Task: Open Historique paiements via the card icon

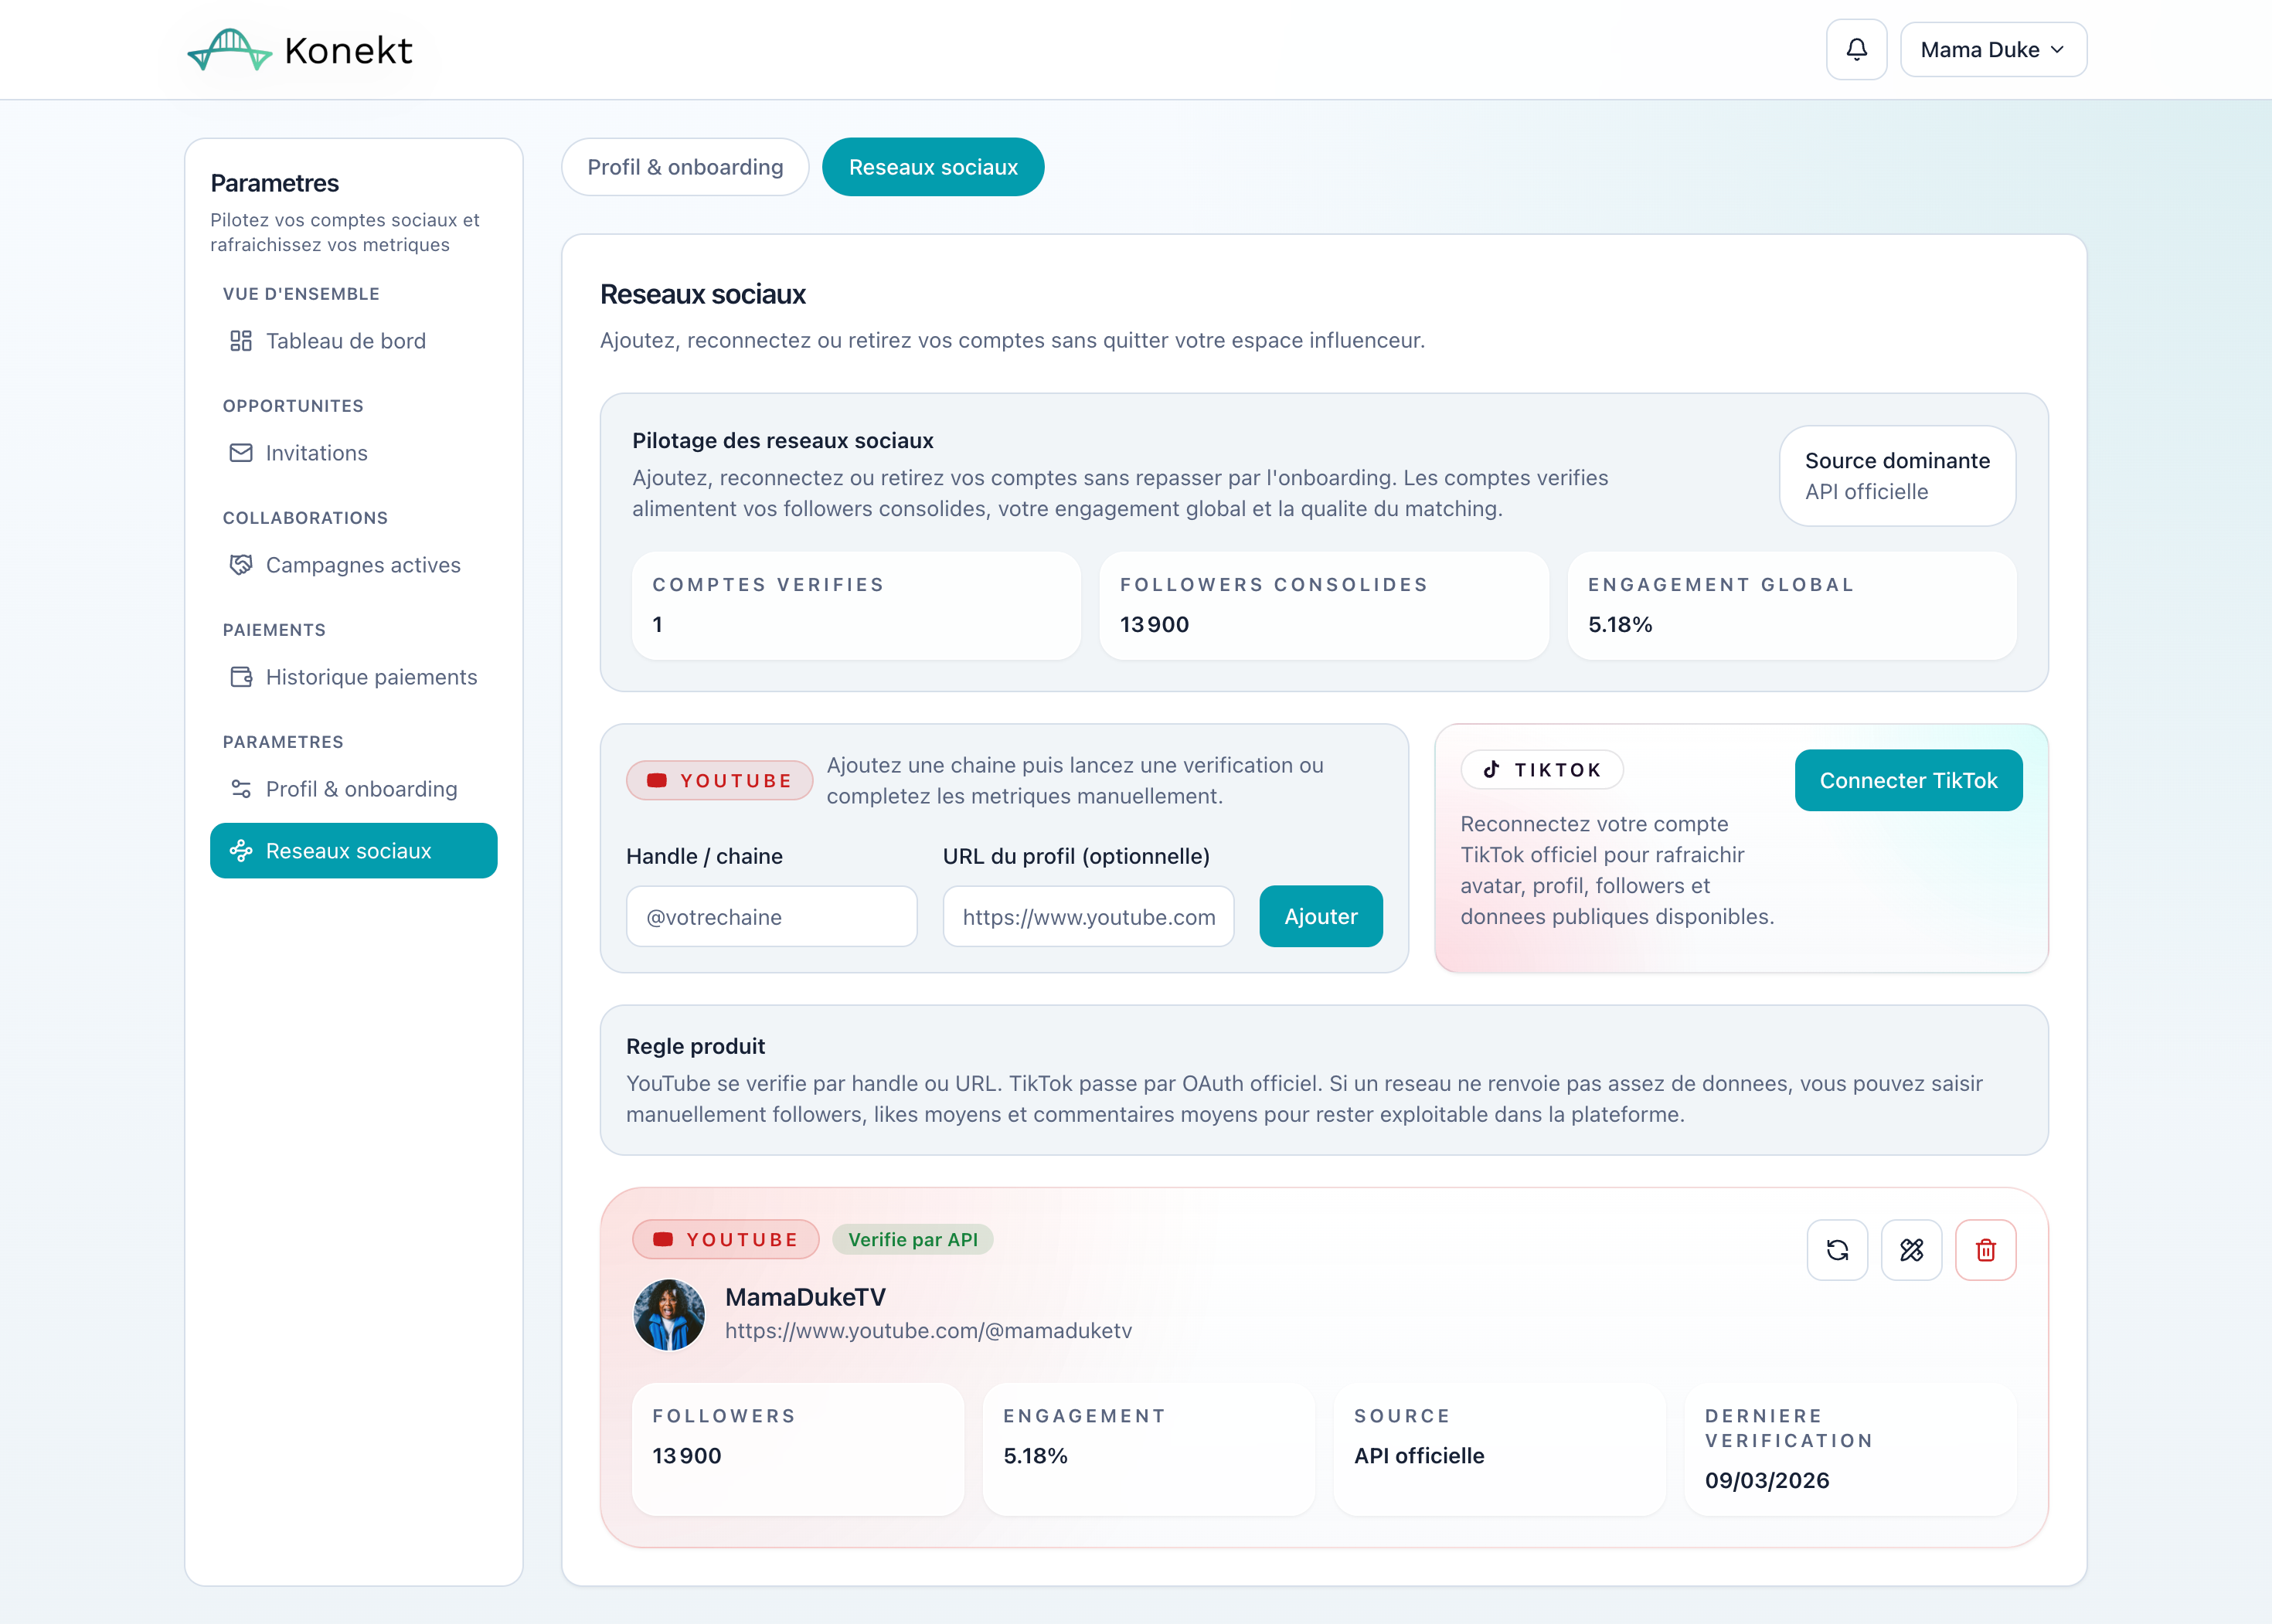Action: pyautogui.click(x=241, y=676)
